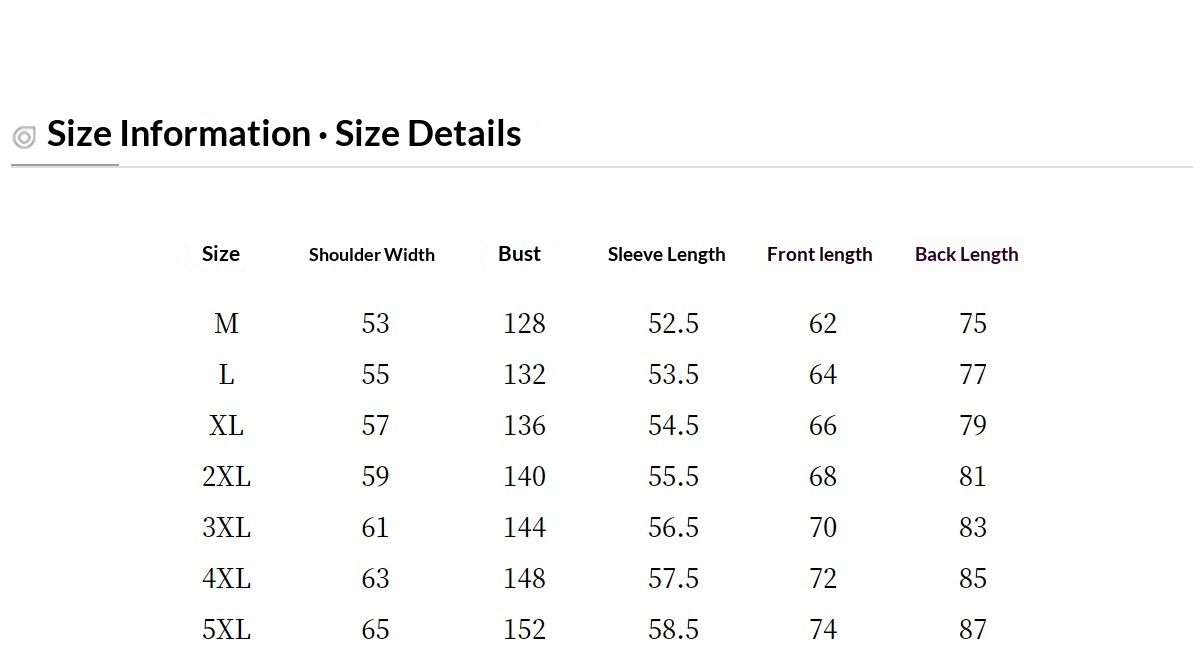Click the 2XL size row label
This screenshot has width=1200, height=653.
226,477
